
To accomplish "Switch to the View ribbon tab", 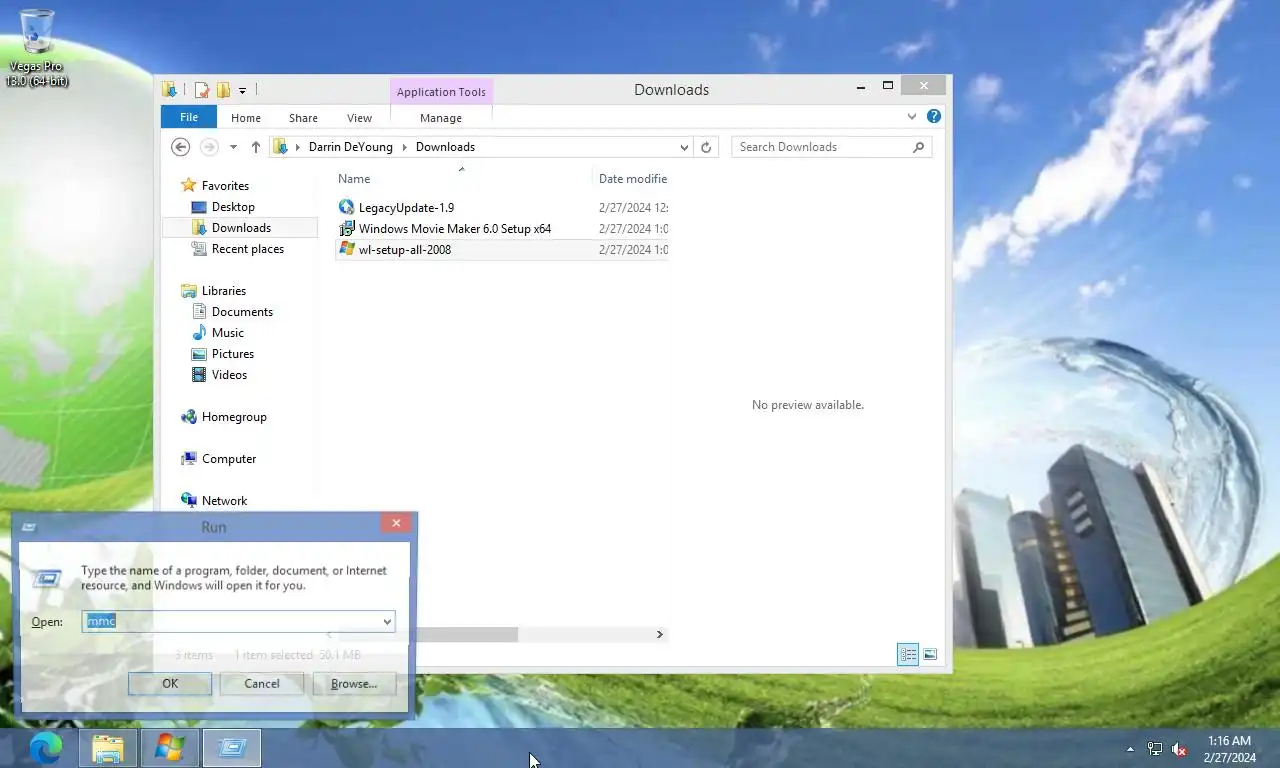I will tap(359, 118).
